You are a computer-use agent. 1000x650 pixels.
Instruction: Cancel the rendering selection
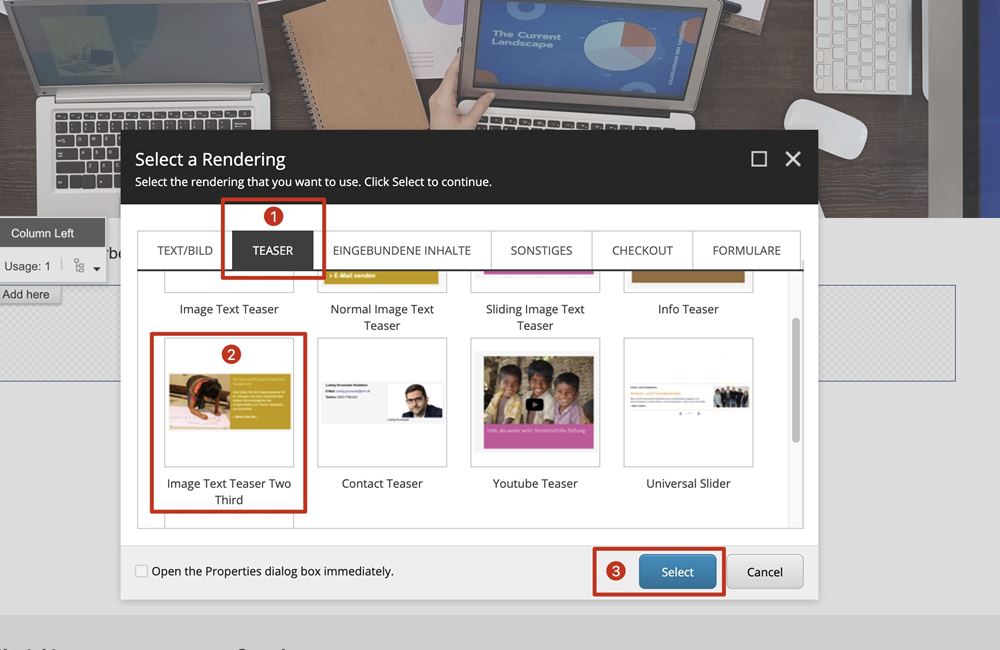click(x=764, y=572)
